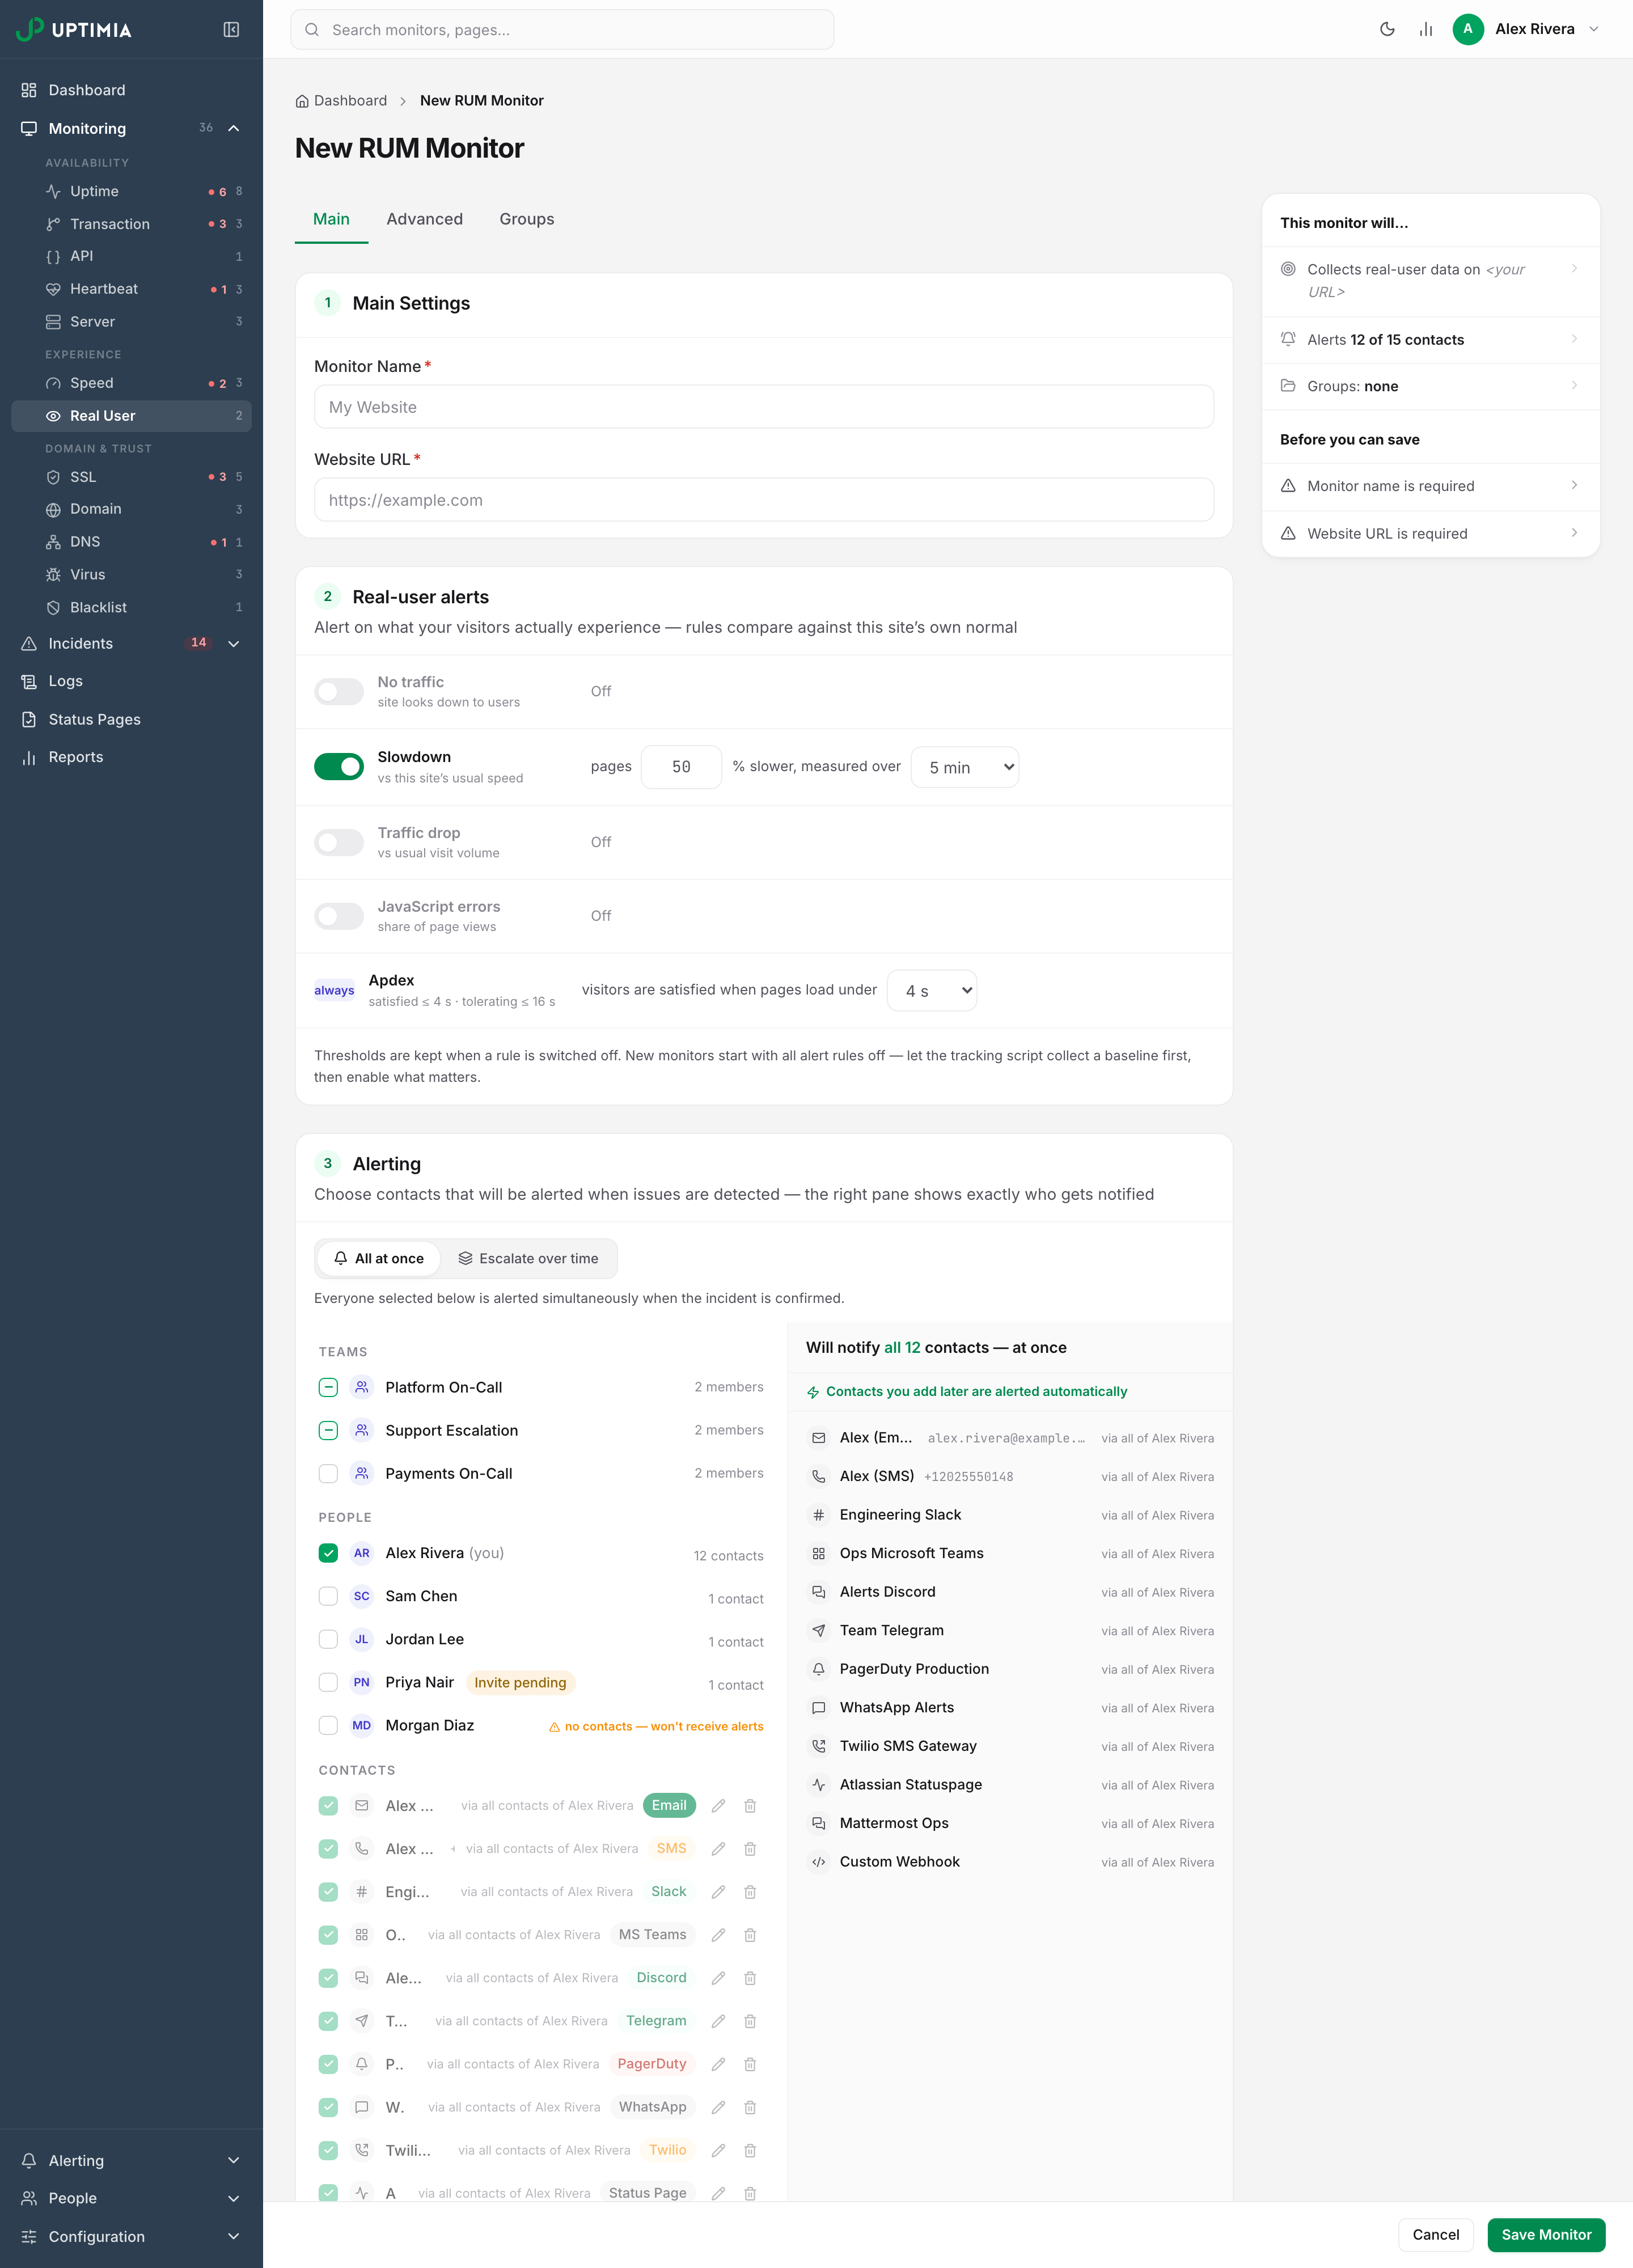Edit the Discord contact with pencil icon
Screen dimensions: 1633x2268
tap(718, 1978)
